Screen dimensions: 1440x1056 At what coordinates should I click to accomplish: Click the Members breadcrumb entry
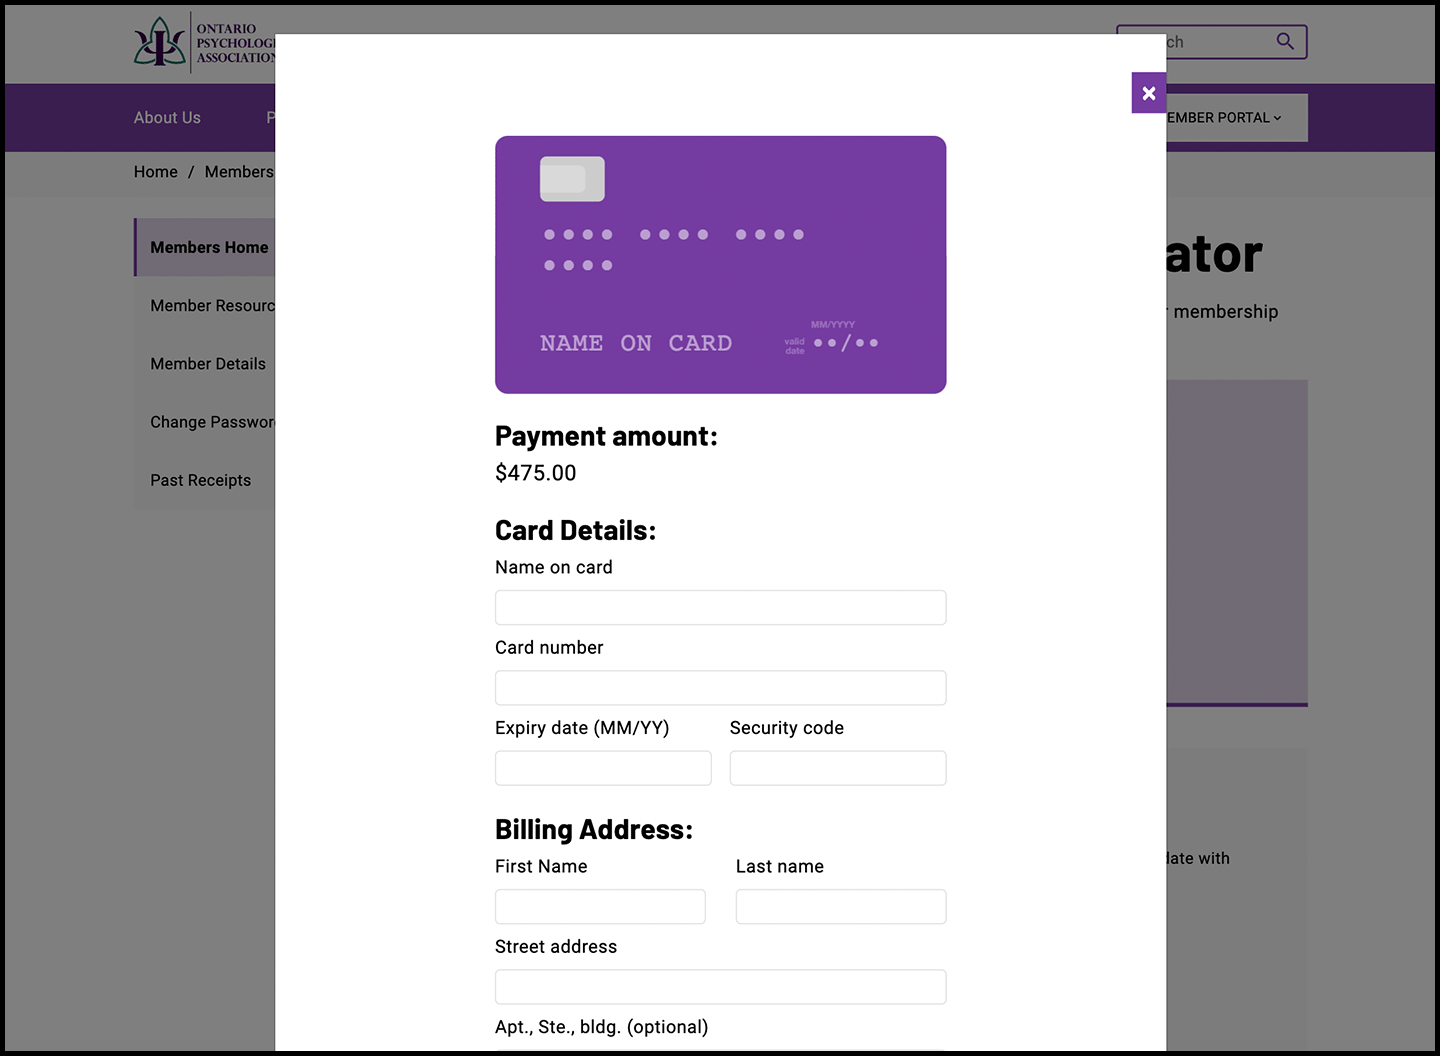238,171
